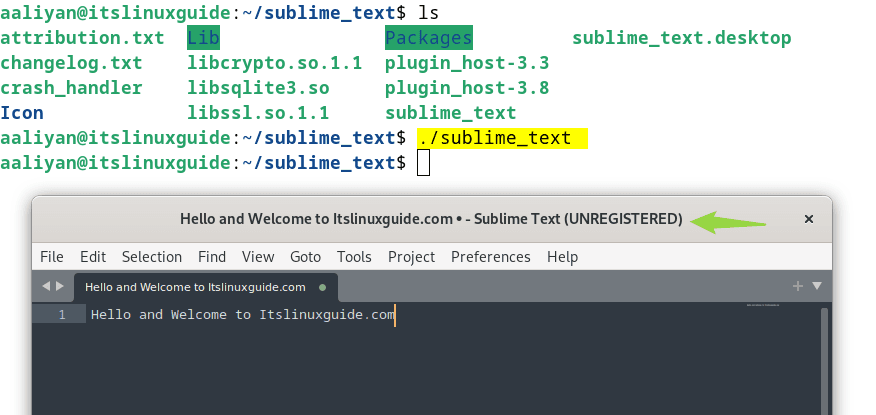Click the Lib directory in terminal listing
Image resolution: width=876 pixels, height=415 pixels.
[x=203, y=37]
